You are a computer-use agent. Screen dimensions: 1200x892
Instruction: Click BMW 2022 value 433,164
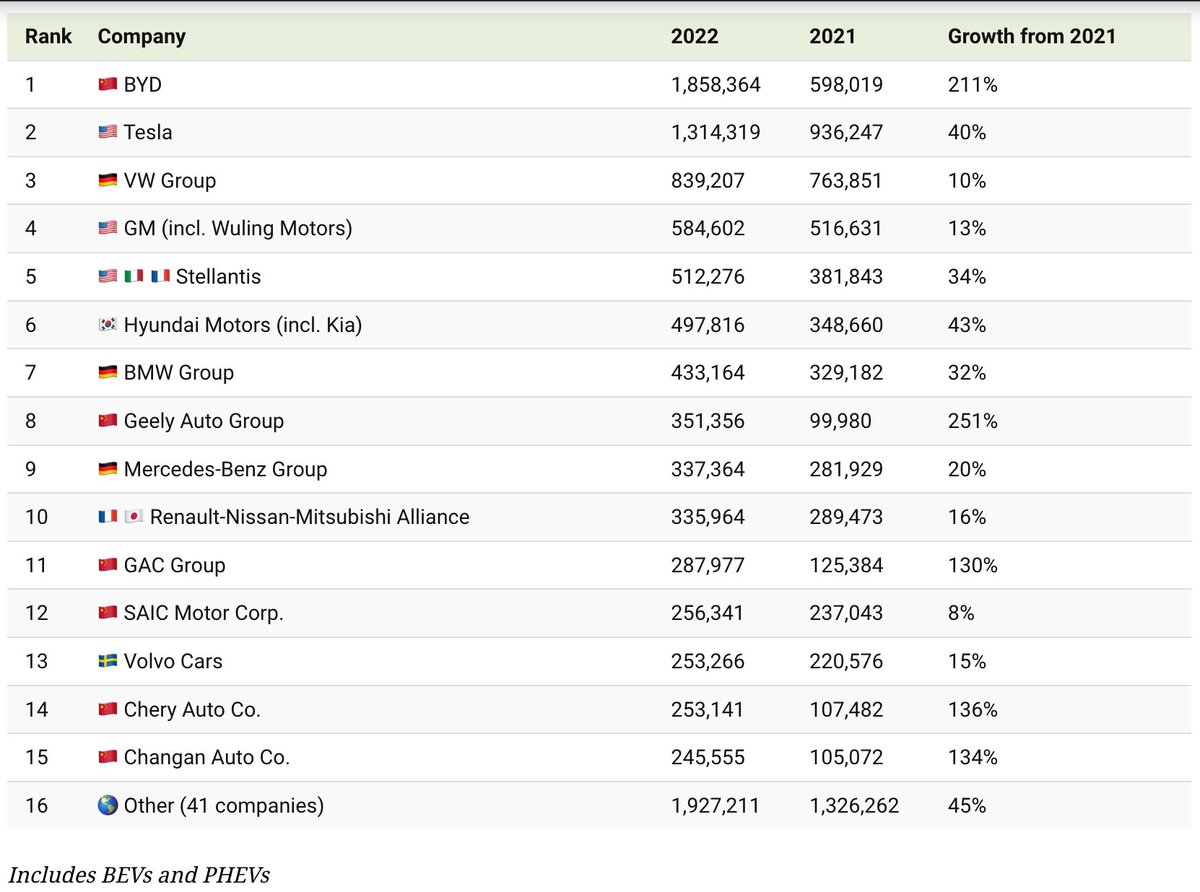click(x=708, y=373)
